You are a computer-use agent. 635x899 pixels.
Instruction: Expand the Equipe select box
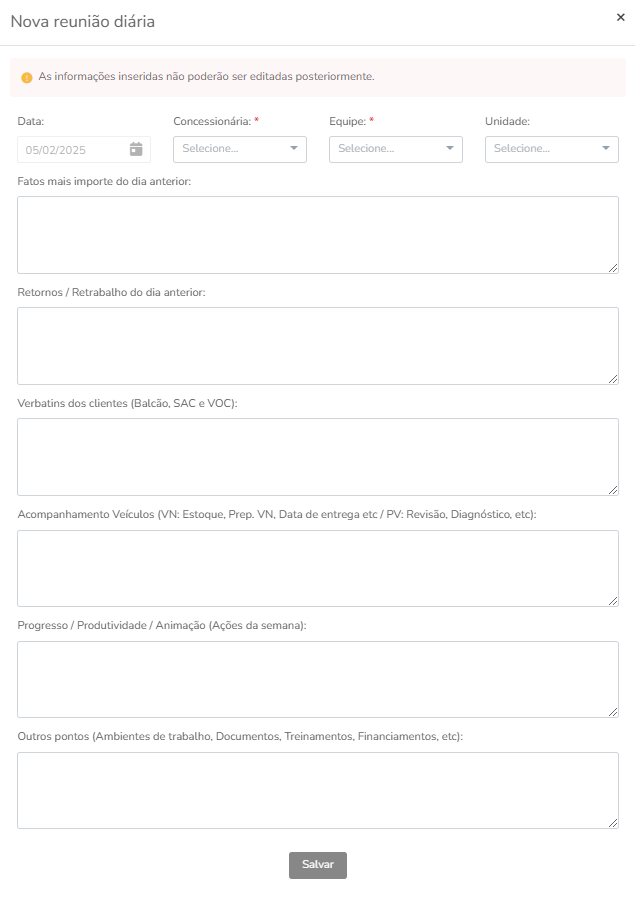click(395, 149)
